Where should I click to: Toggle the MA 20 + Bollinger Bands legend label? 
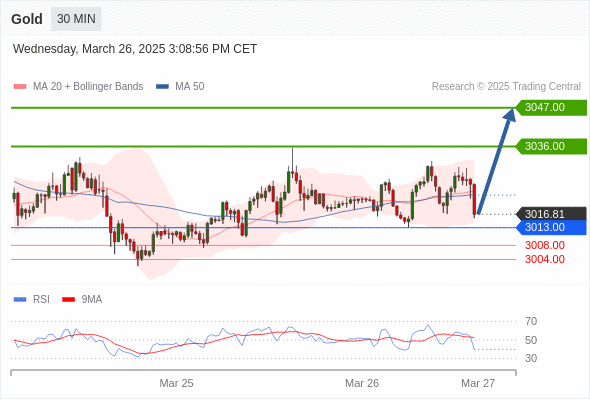point(88,87)
